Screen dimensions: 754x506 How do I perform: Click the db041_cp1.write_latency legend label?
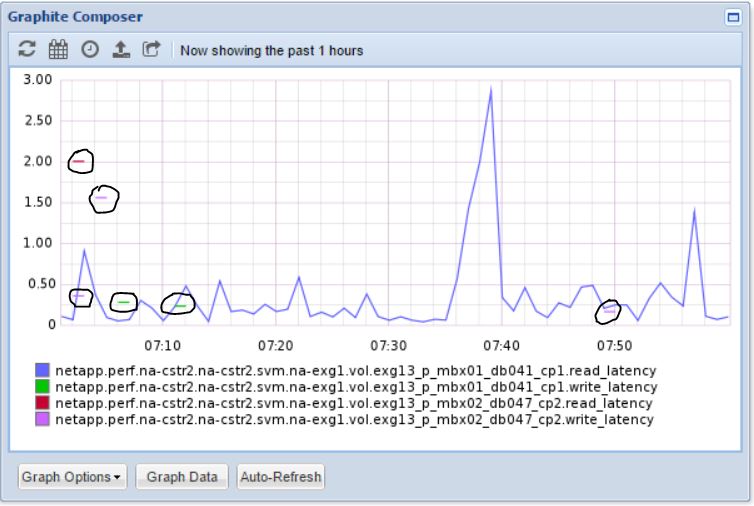pyautogui.click(x=356, y=387)
